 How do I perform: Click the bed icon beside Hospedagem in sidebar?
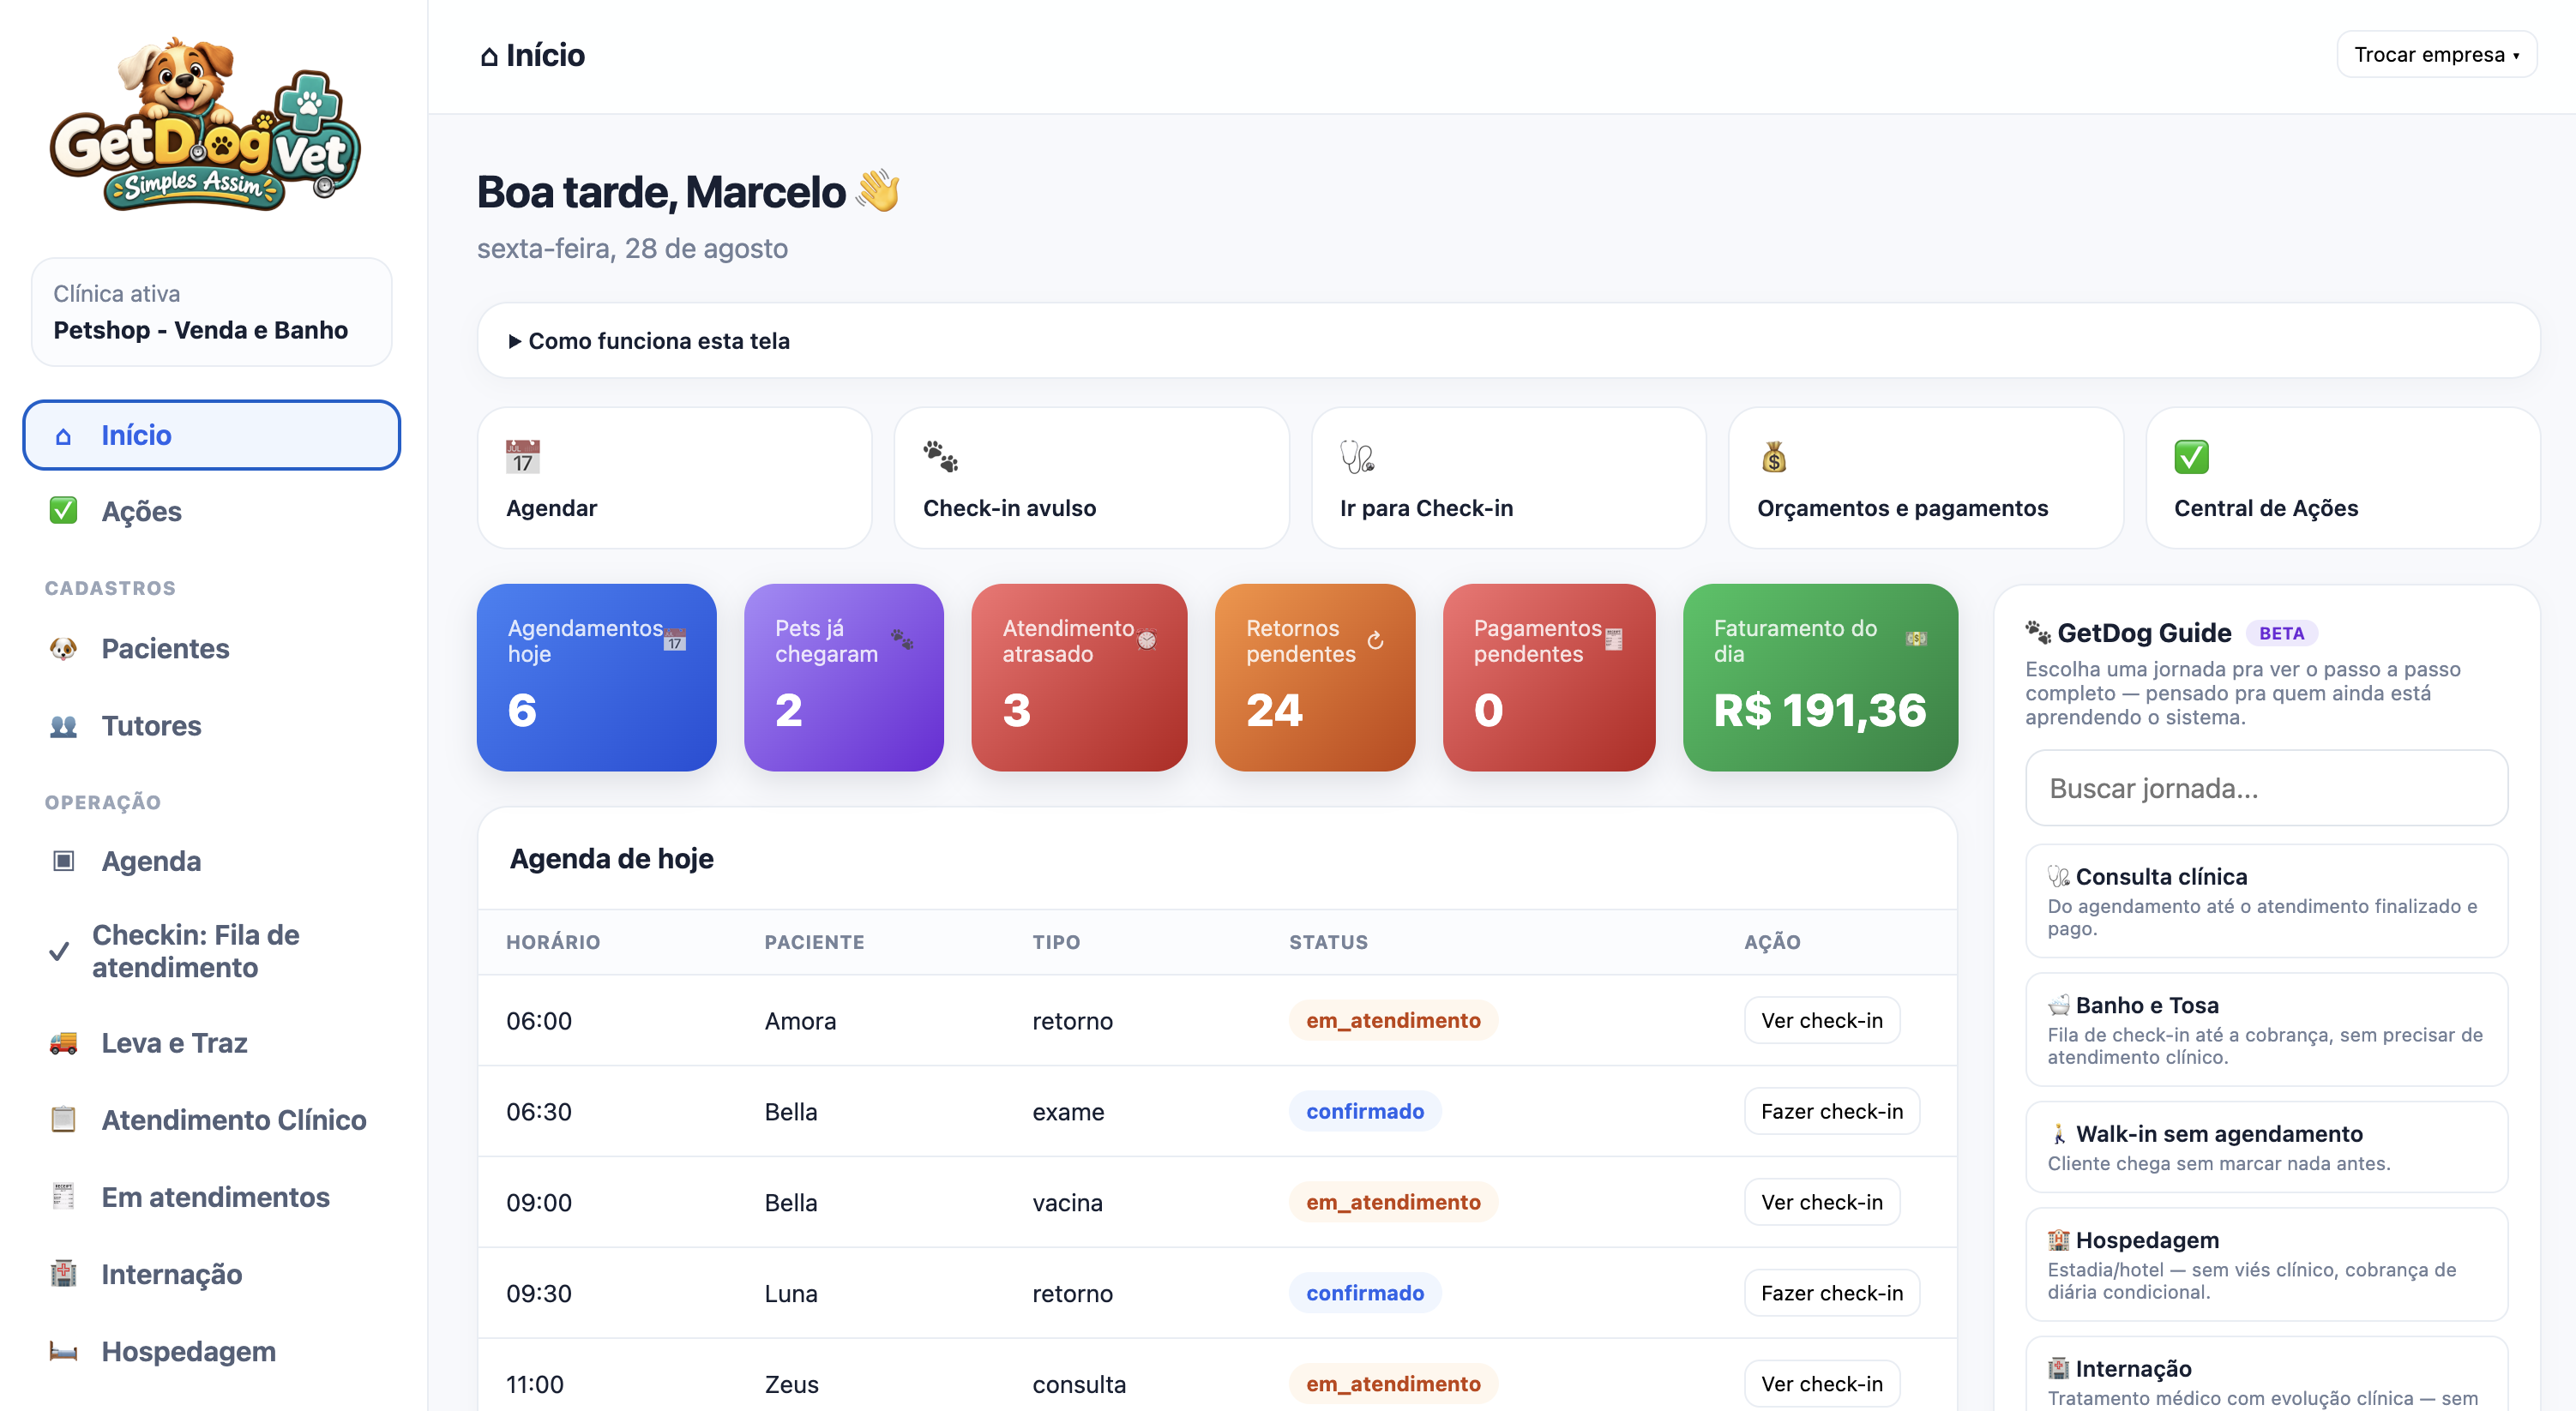pyautogui.click(x=63, y=1351)
